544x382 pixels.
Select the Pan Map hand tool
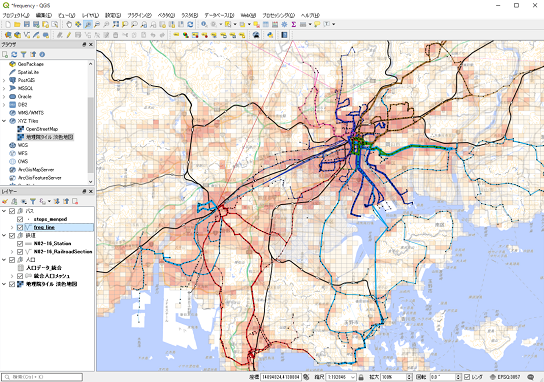click(69, 24)
